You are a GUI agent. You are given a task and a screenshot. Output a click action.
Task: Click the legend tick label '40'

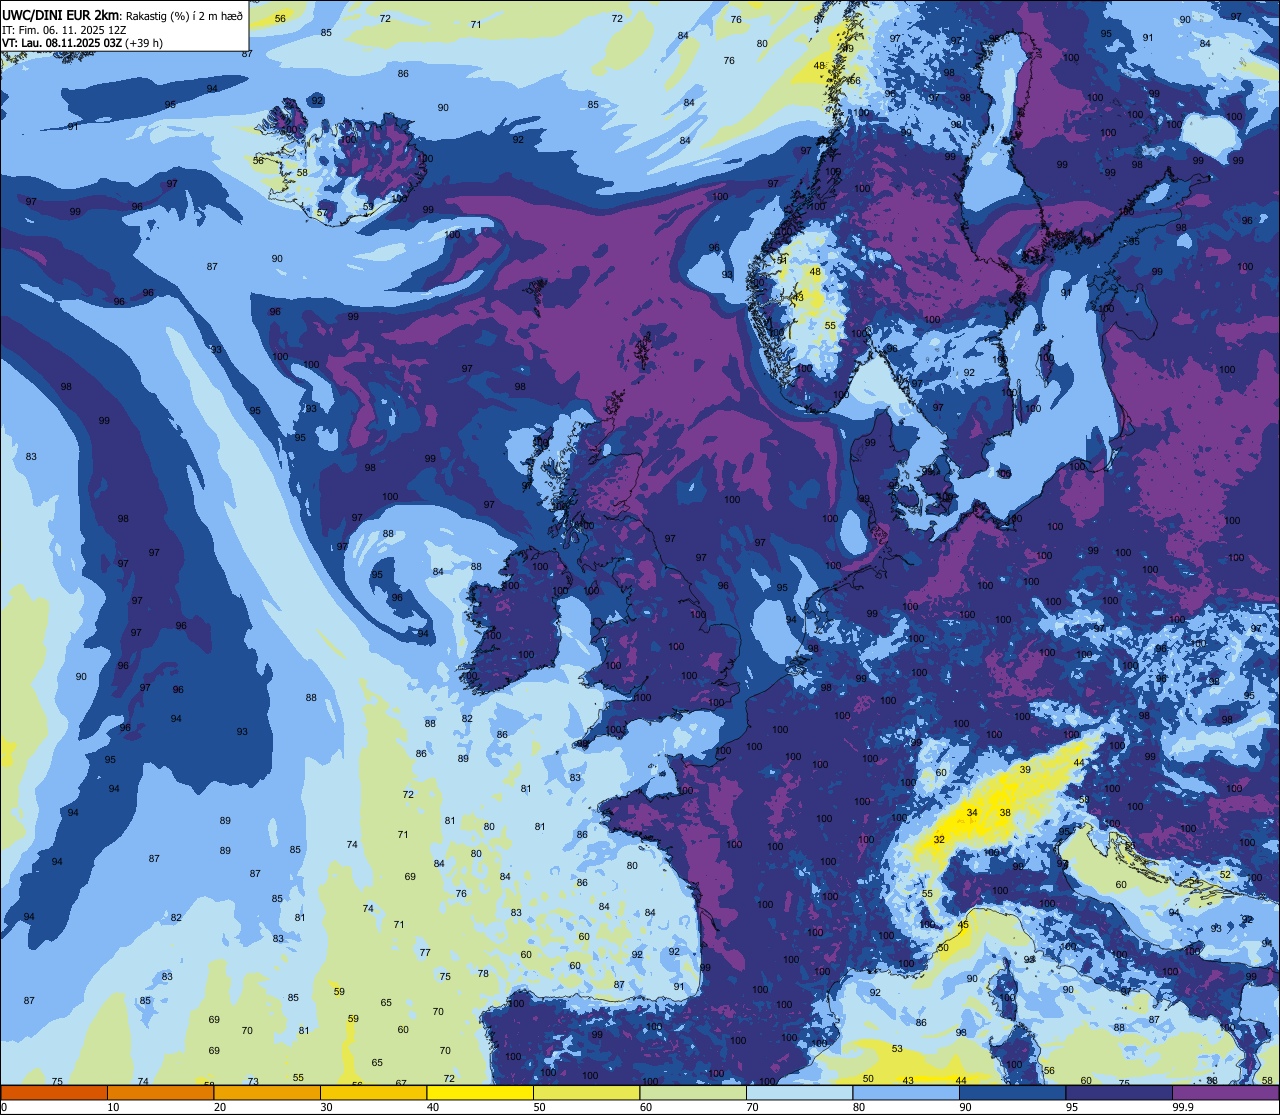point(433,1107)
